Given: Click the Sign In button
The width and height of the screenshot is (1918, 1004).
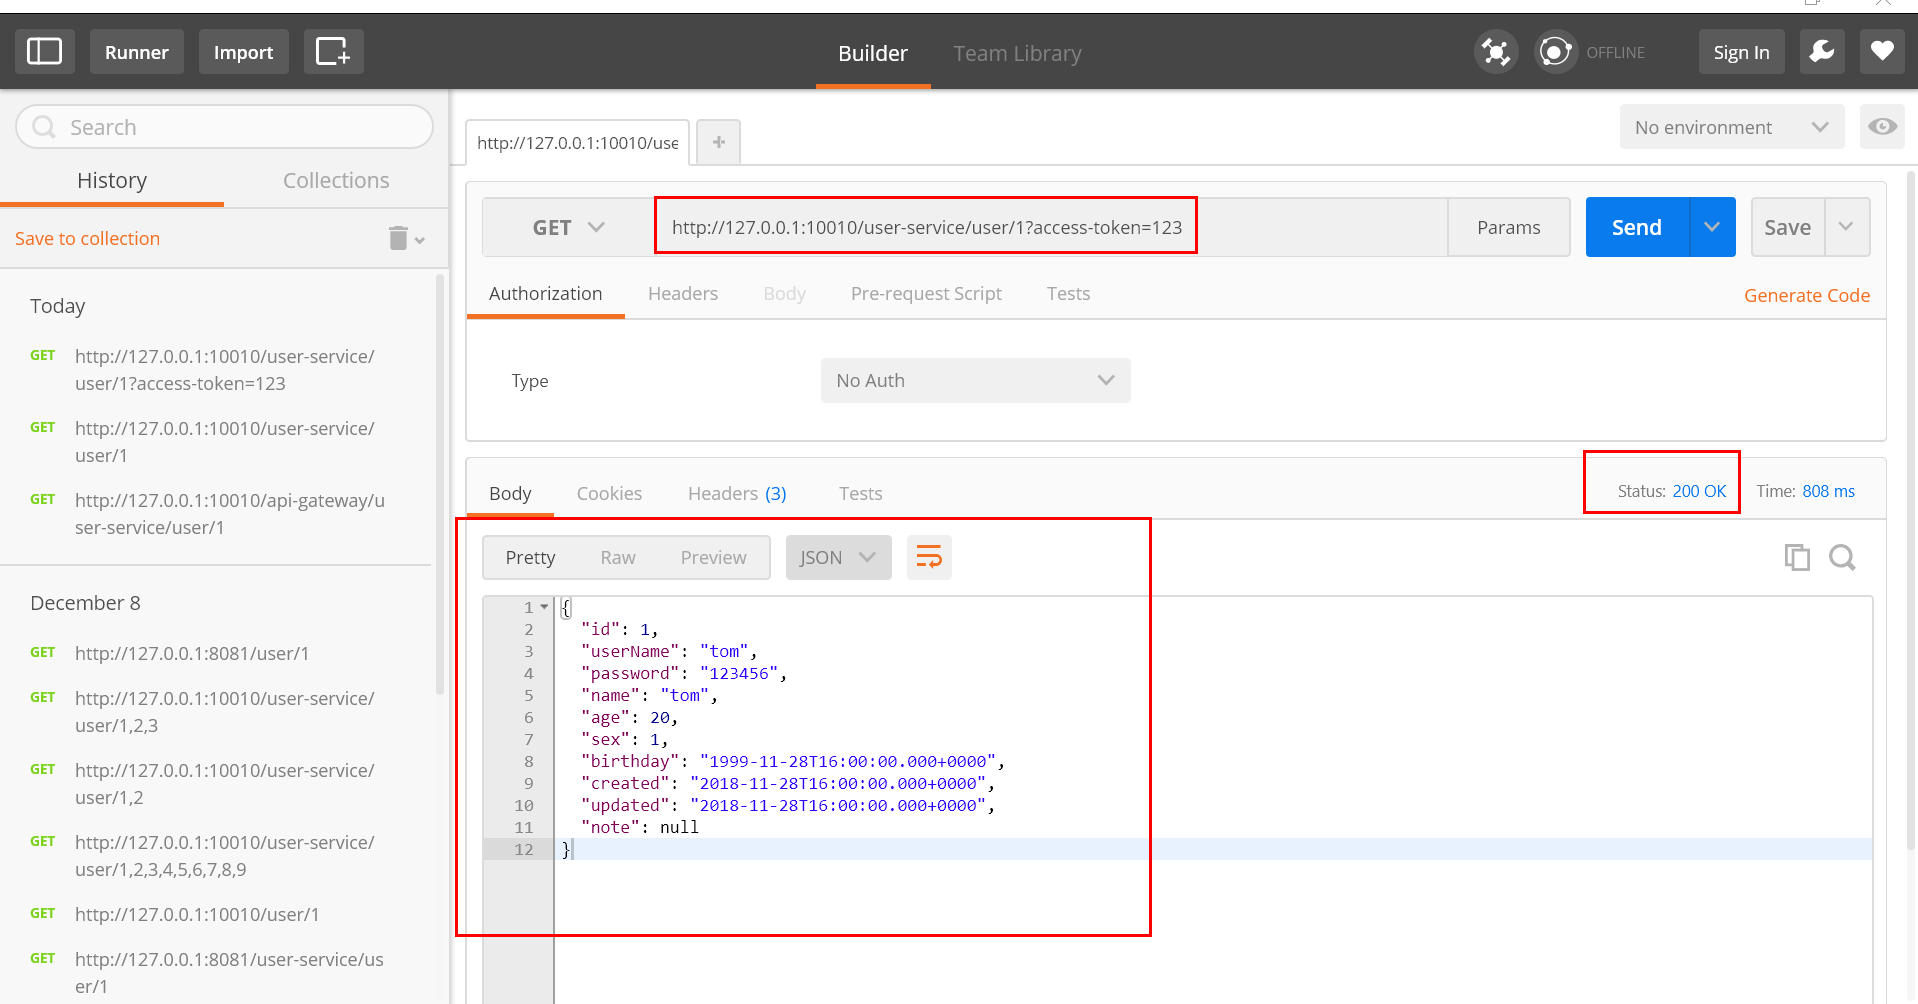Looking at the screenshot, I should pos(1741,52).
